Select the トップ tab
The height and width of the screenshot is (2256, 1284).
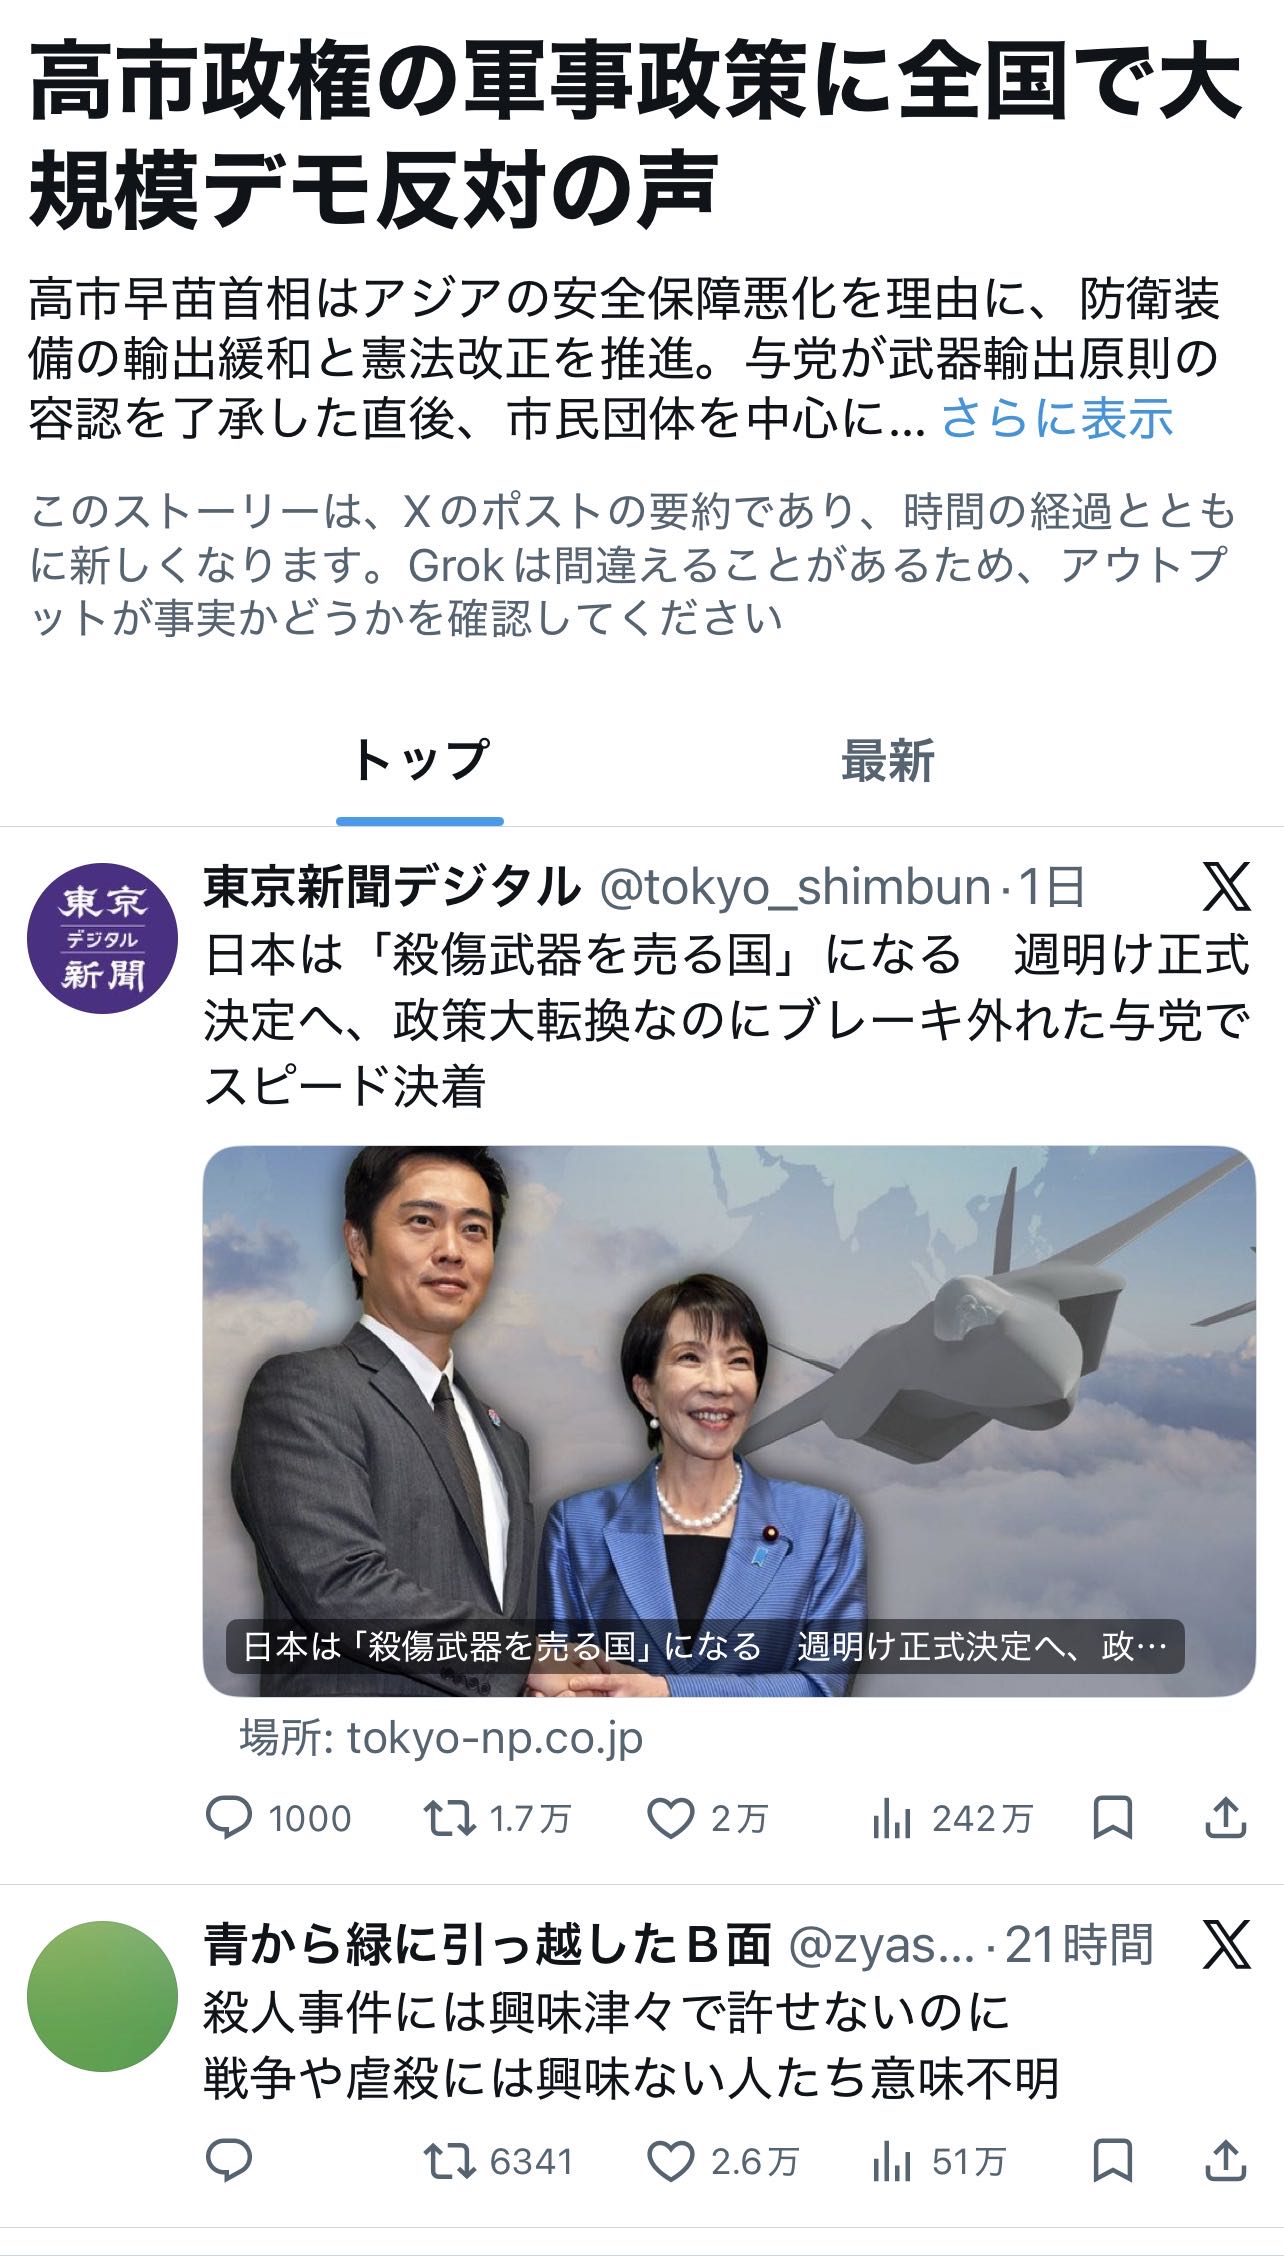(420, 761)
